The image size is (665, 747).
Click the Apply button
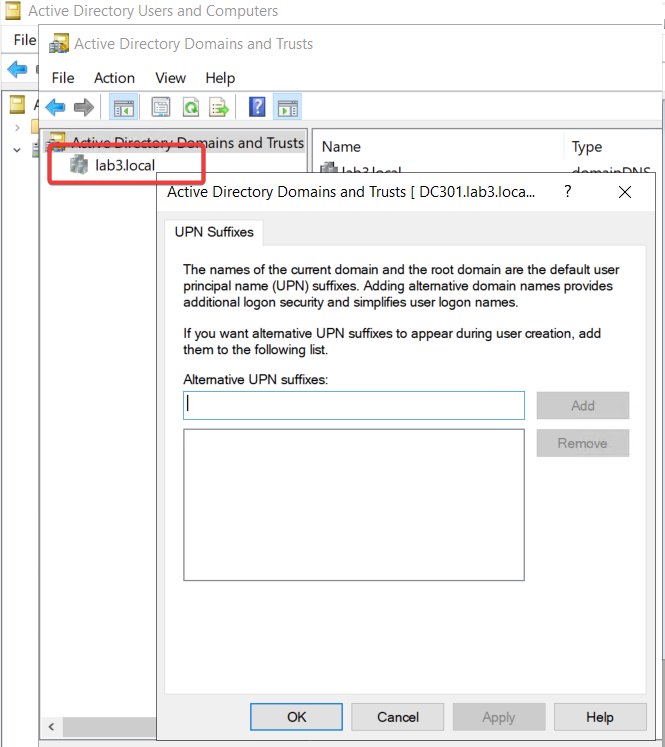499,717
